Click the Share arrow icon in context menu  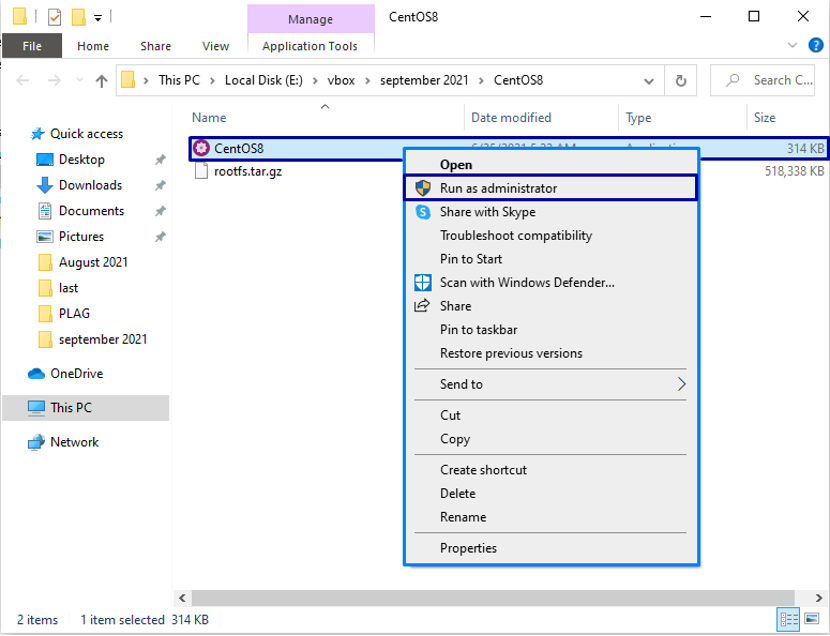coord(422,306)
